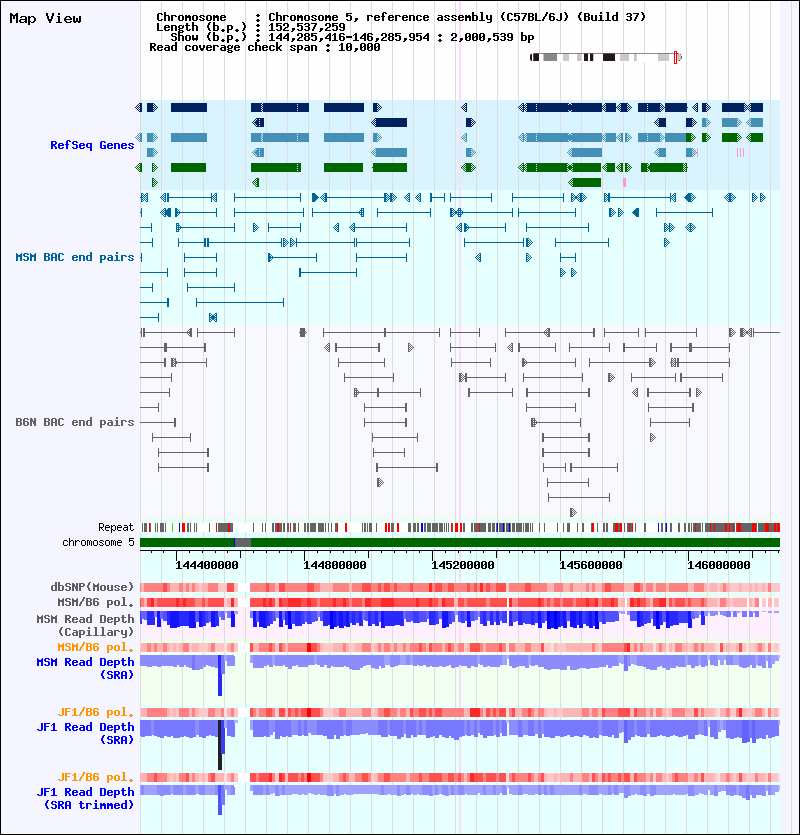
Task: Click the tall blue spike in MSM Read Depth (SRA)
Action: [220, 675]
